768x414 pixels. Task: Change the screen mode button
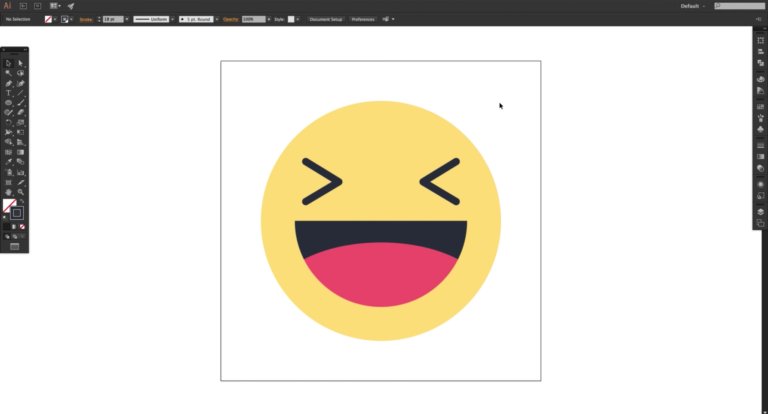[x=15, y=246]
